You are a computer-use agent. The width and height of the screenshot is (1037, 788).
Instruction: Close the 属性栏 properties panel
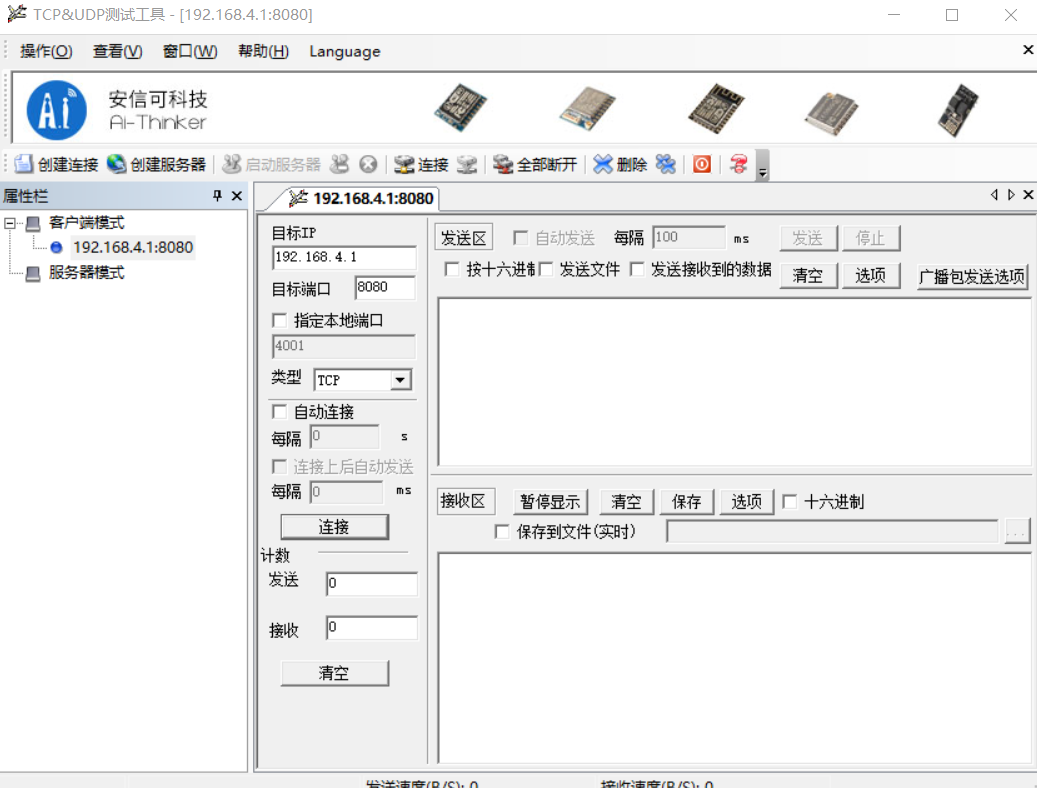pos(237,196)
